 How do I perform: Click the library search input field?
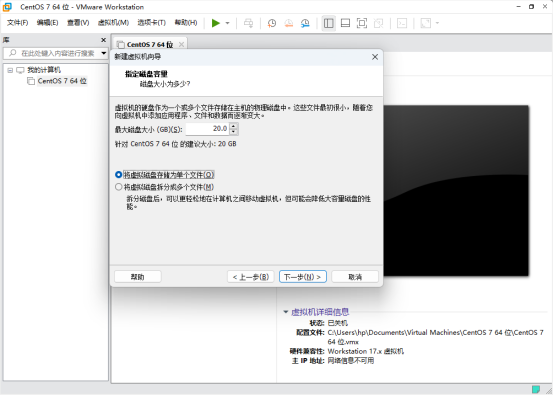(56, 53)
